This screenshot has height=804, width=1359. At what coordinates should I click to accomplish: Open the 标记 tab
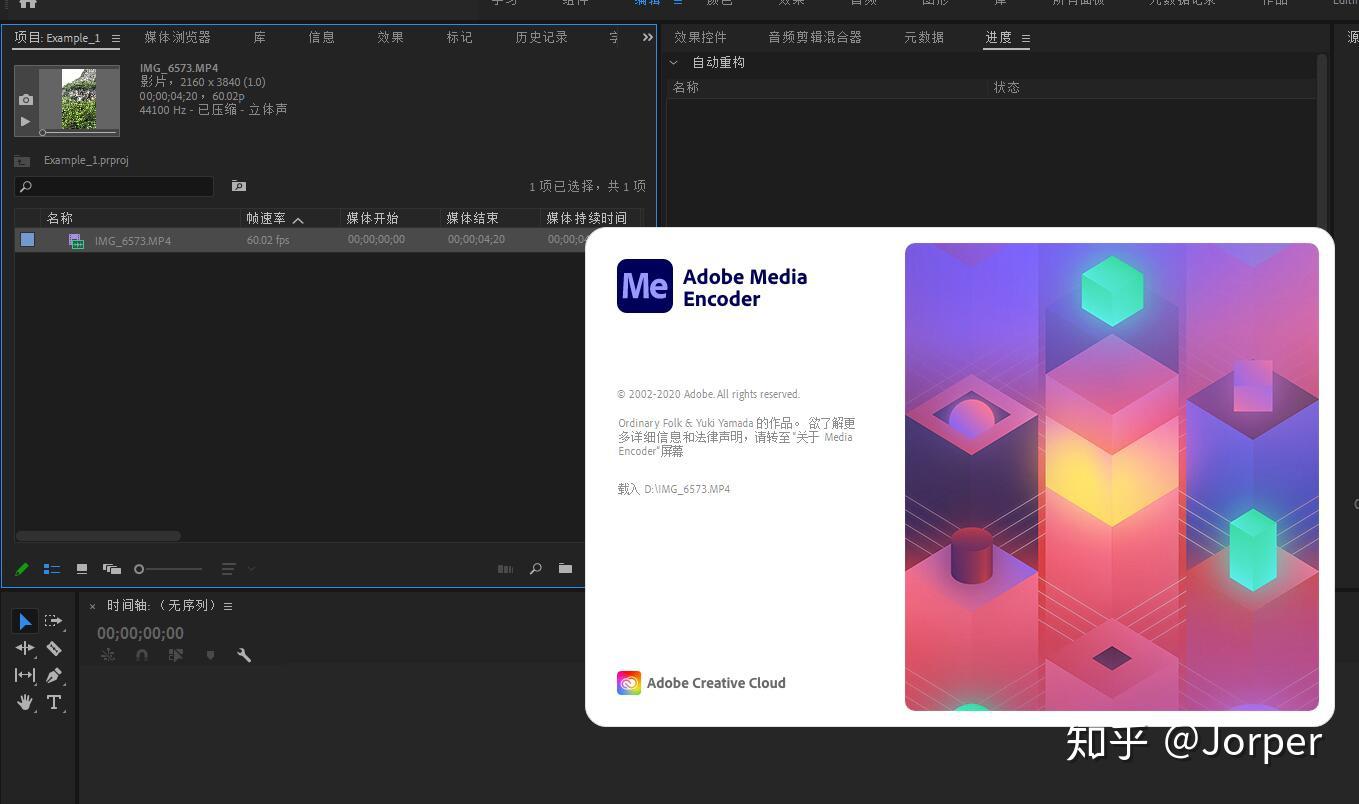click(x=459, y=37)
